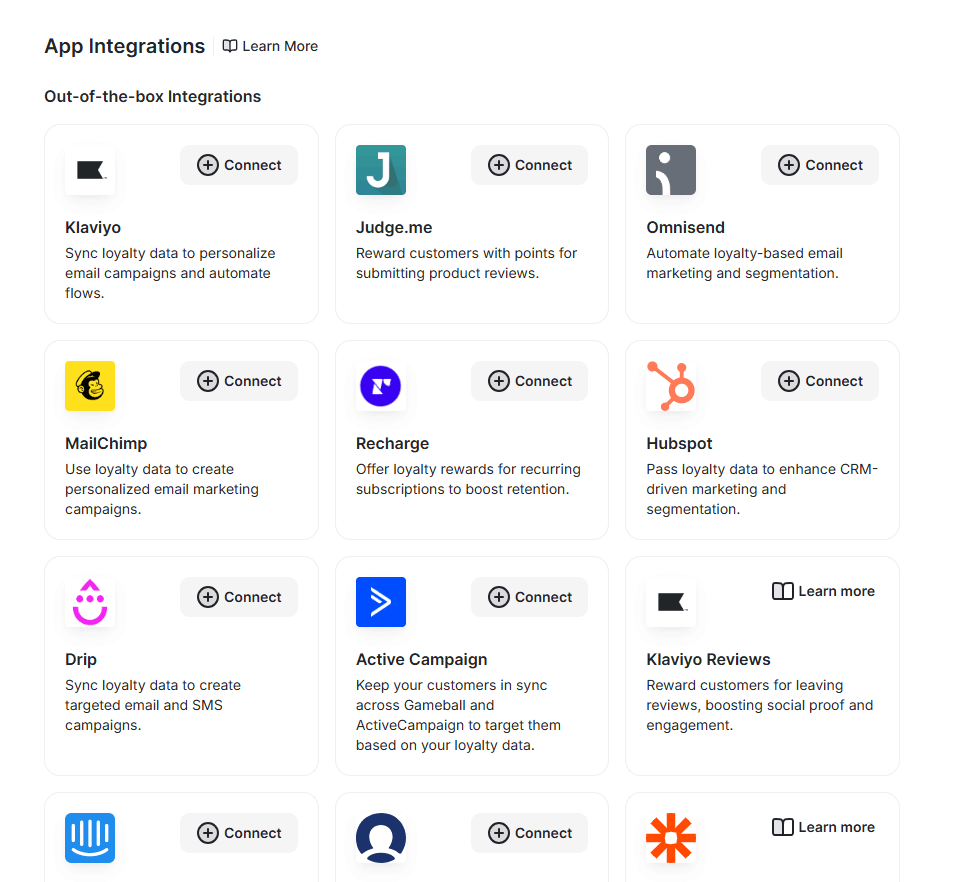Click the Klaviyo card title

coord(93,228)
